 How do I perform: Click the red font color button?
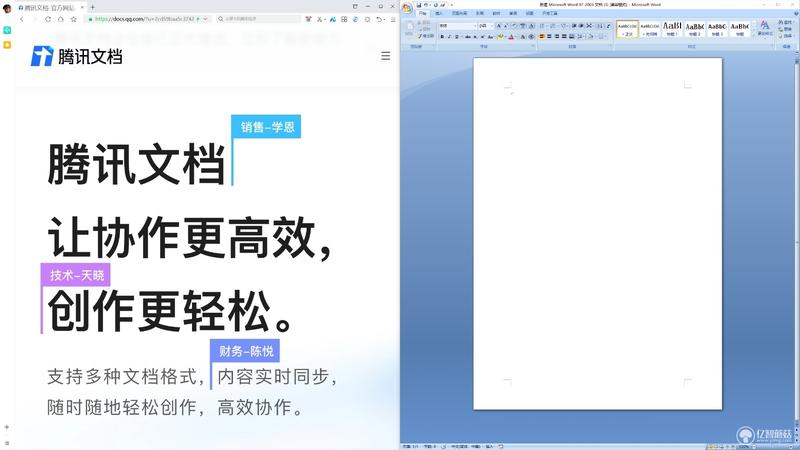click(x=511, y=37)
